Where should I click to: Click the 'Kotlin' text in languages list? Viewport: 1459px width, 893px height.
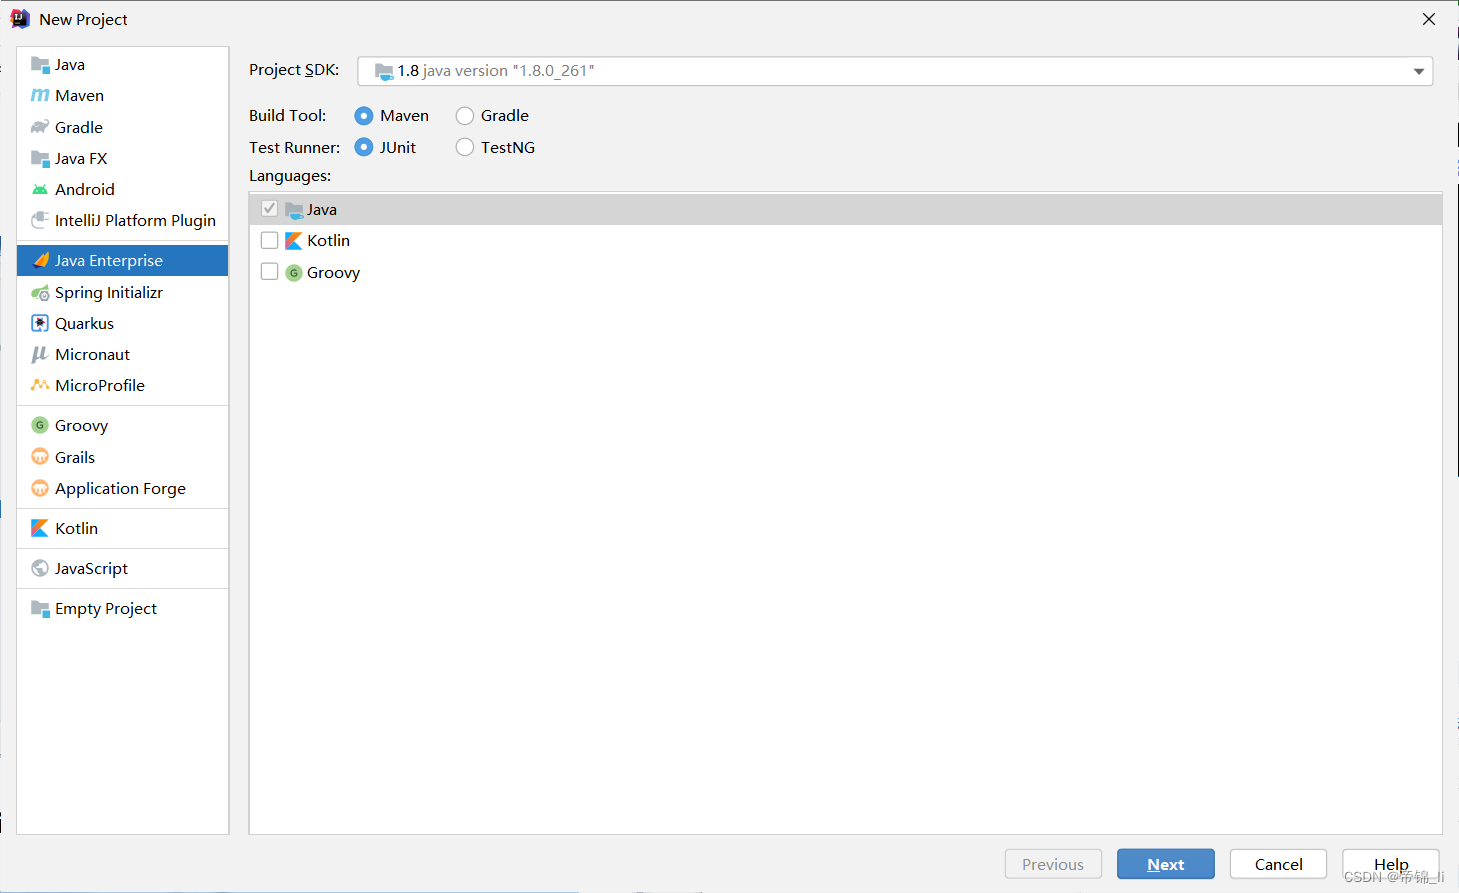pyautogui.click(x=329, y=241)
